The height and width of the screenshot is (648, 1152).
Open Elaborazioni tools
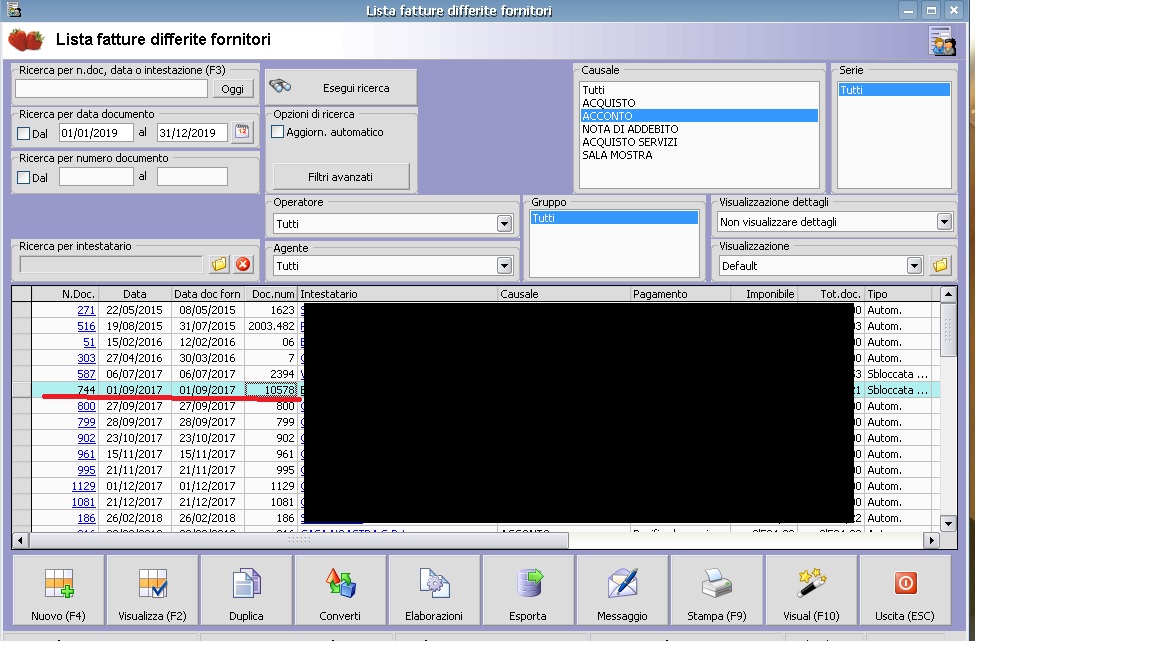point(434,590)
